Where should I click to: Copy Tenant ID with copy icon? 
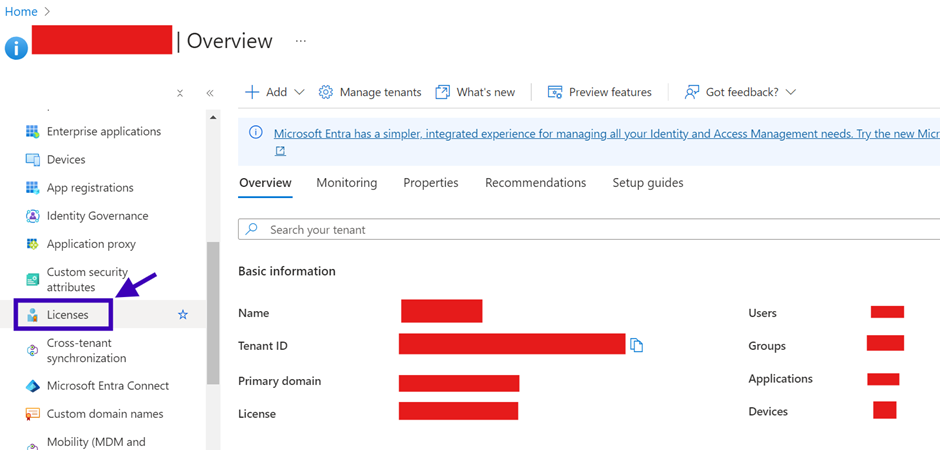(637, 345)
